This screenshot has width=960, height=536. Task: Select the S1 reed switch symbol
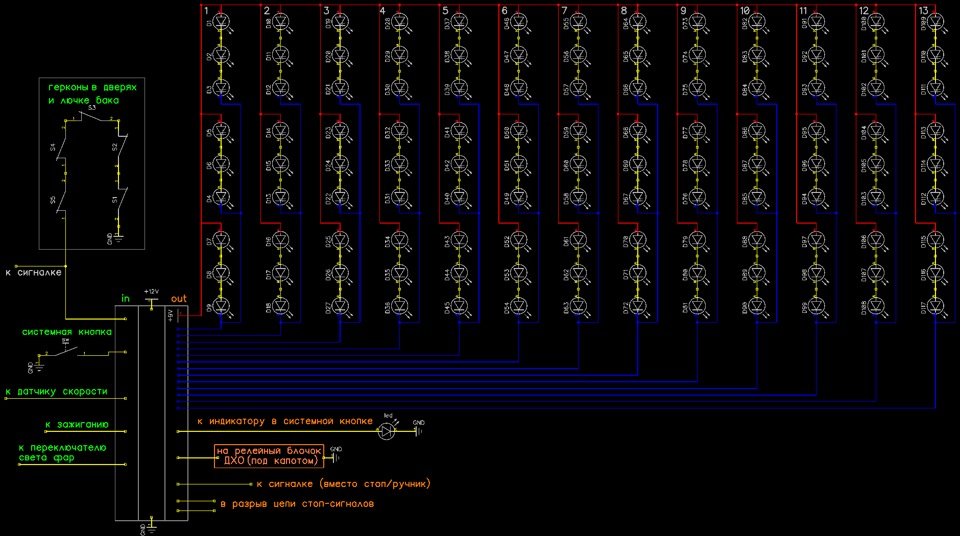pos(122,200)
